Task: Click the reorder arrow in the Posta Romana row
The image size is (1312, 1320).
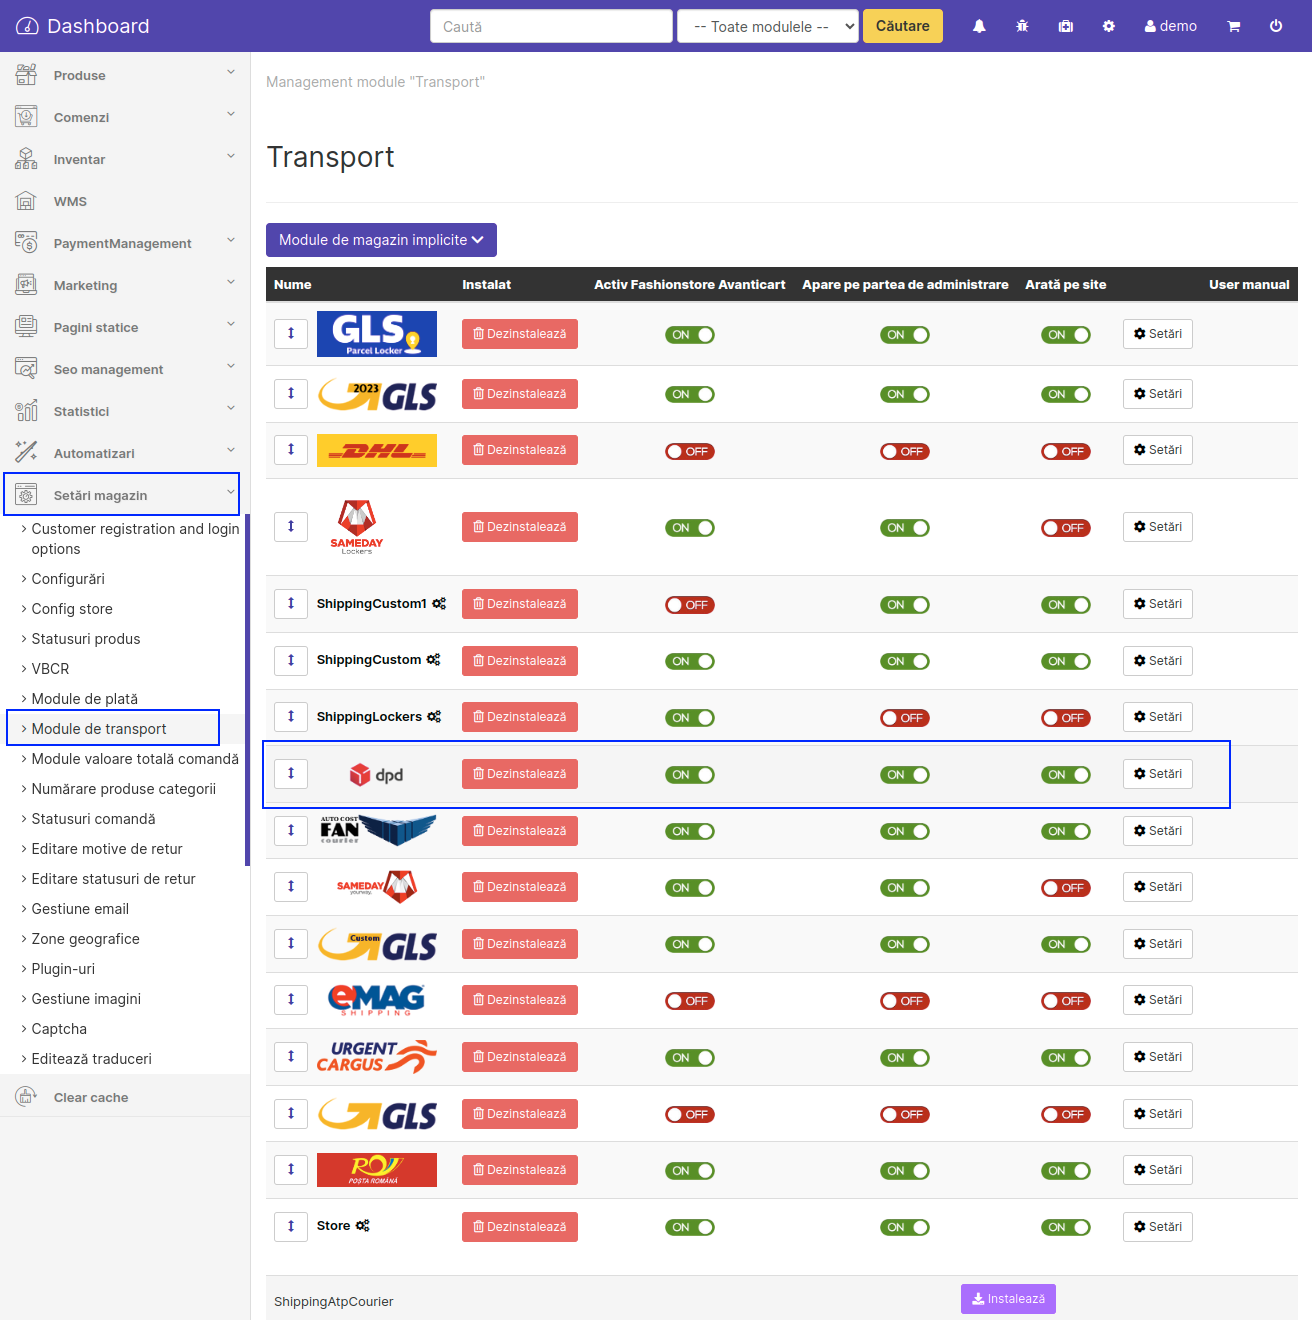Action: pyautogui.click(x=291, y=1169)
